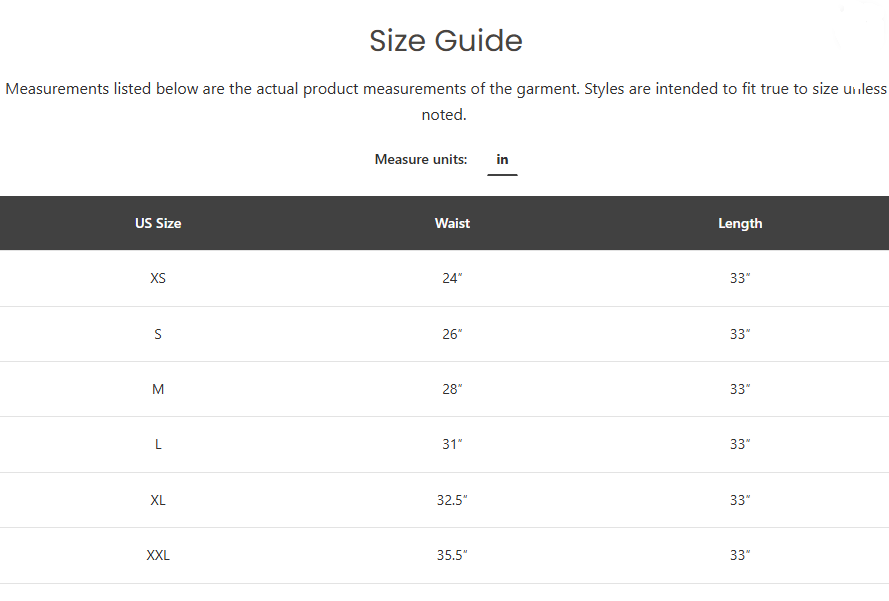Screen dimensions: 889x601
Task: Click the Size Guide heading
Action: pos(446,41)
